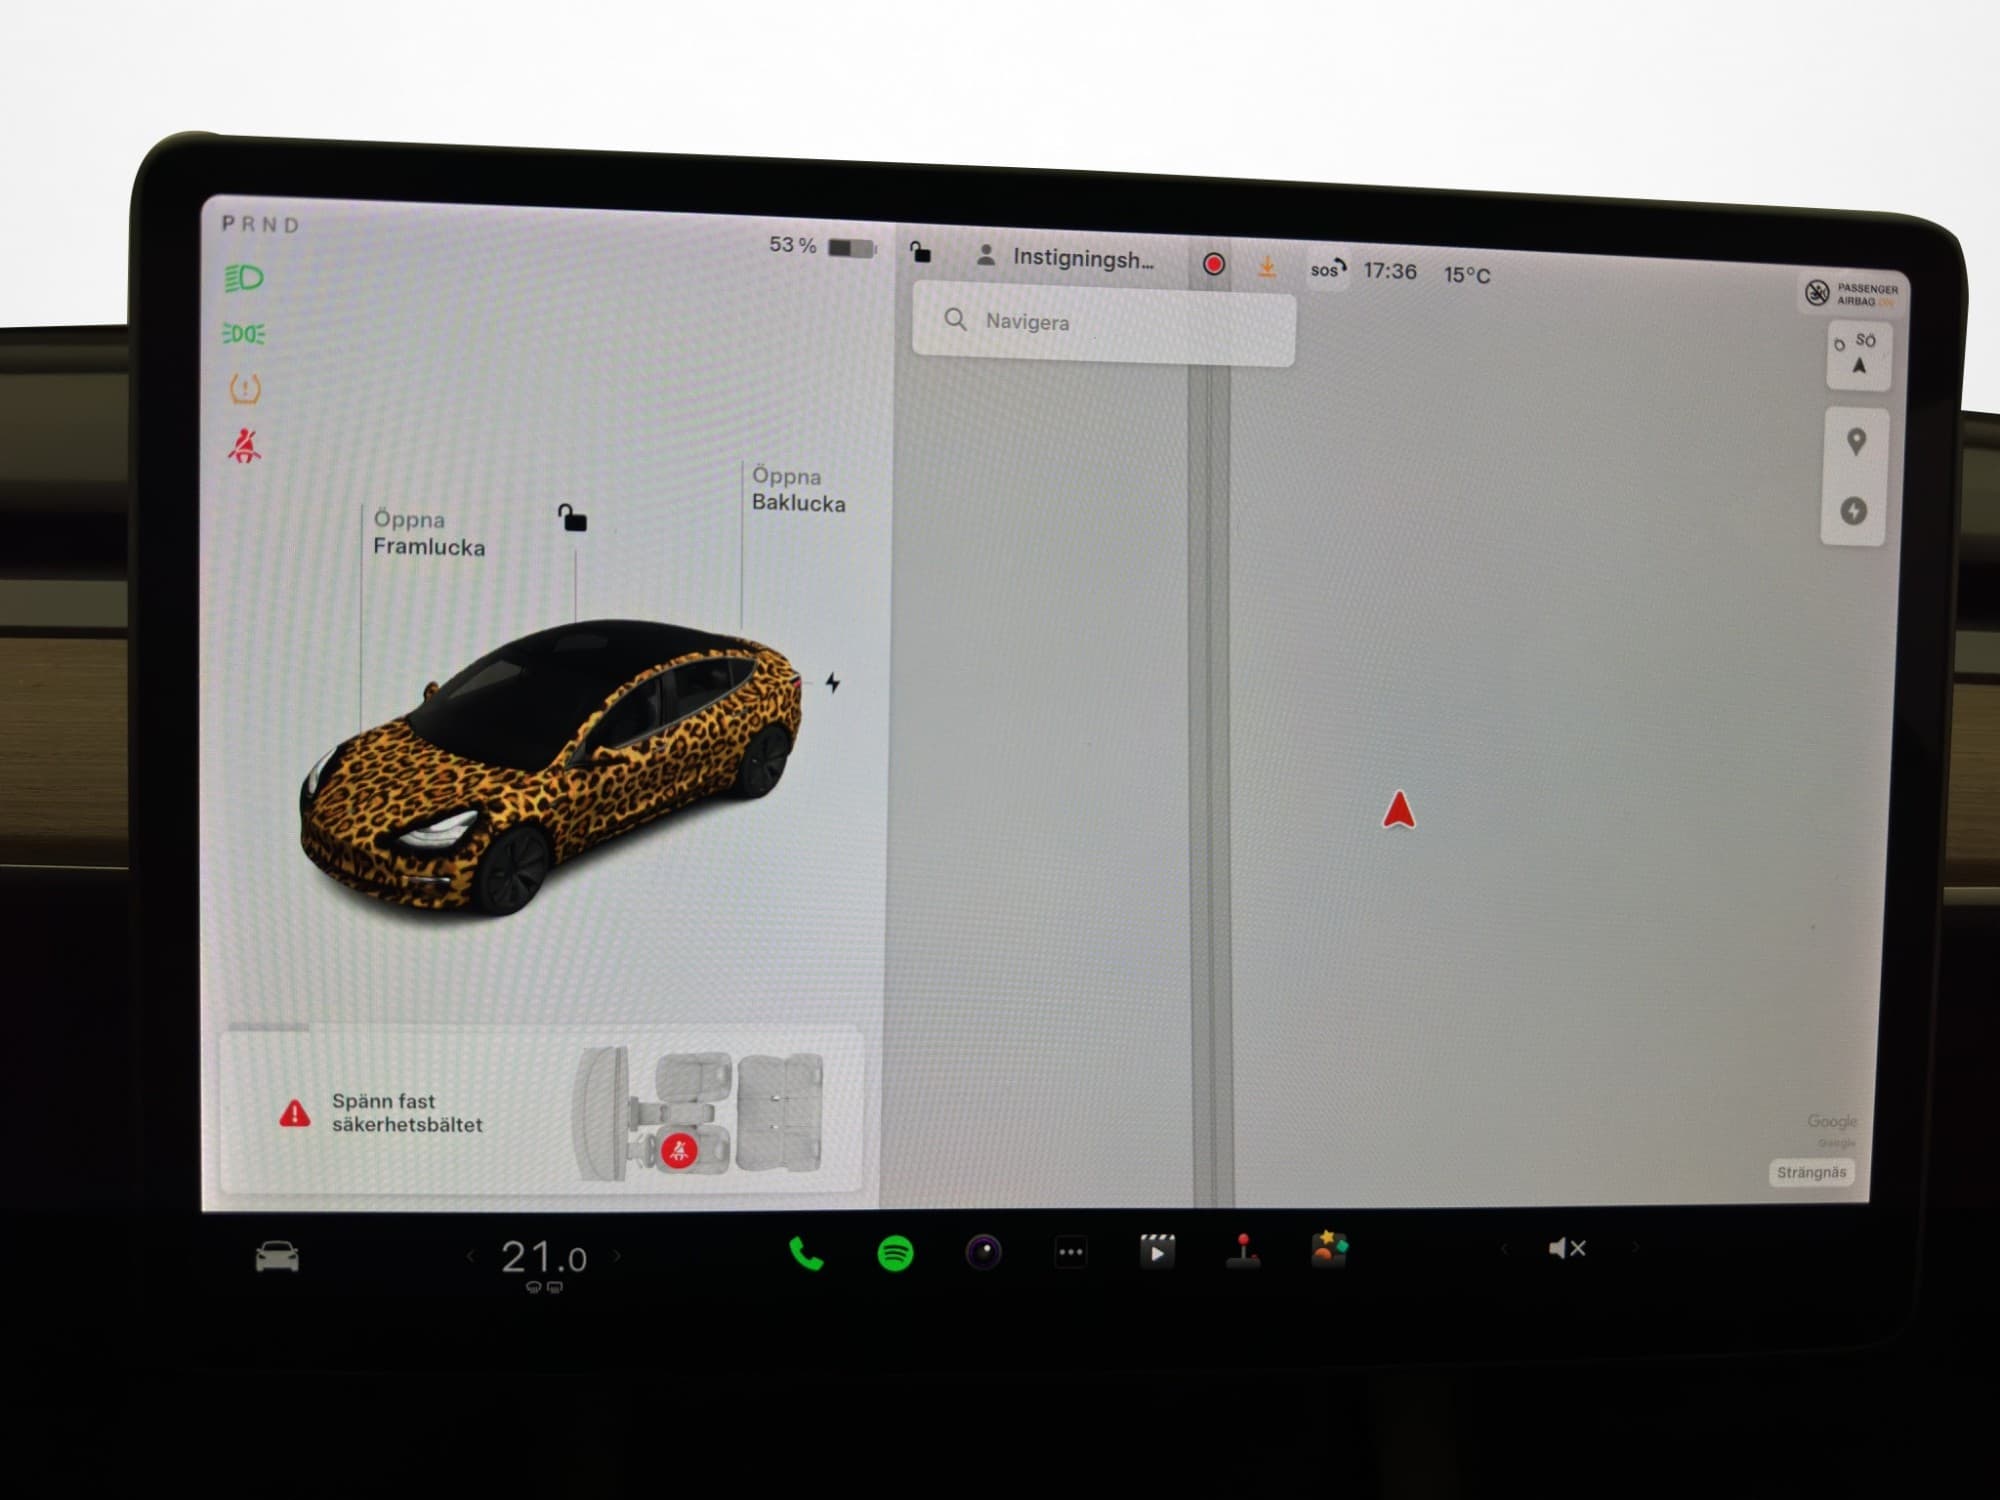
Task: Toggle car lock above the vehicle
Action: (572, 518)
